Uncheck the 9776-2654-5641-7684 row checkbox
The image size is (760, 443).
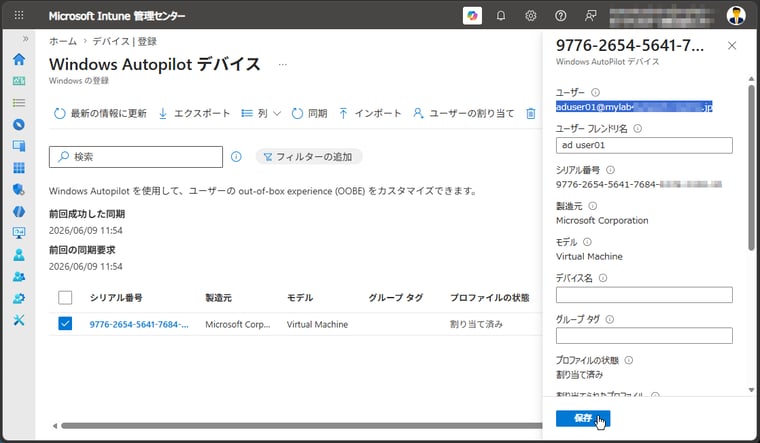[x=65, y=324]
